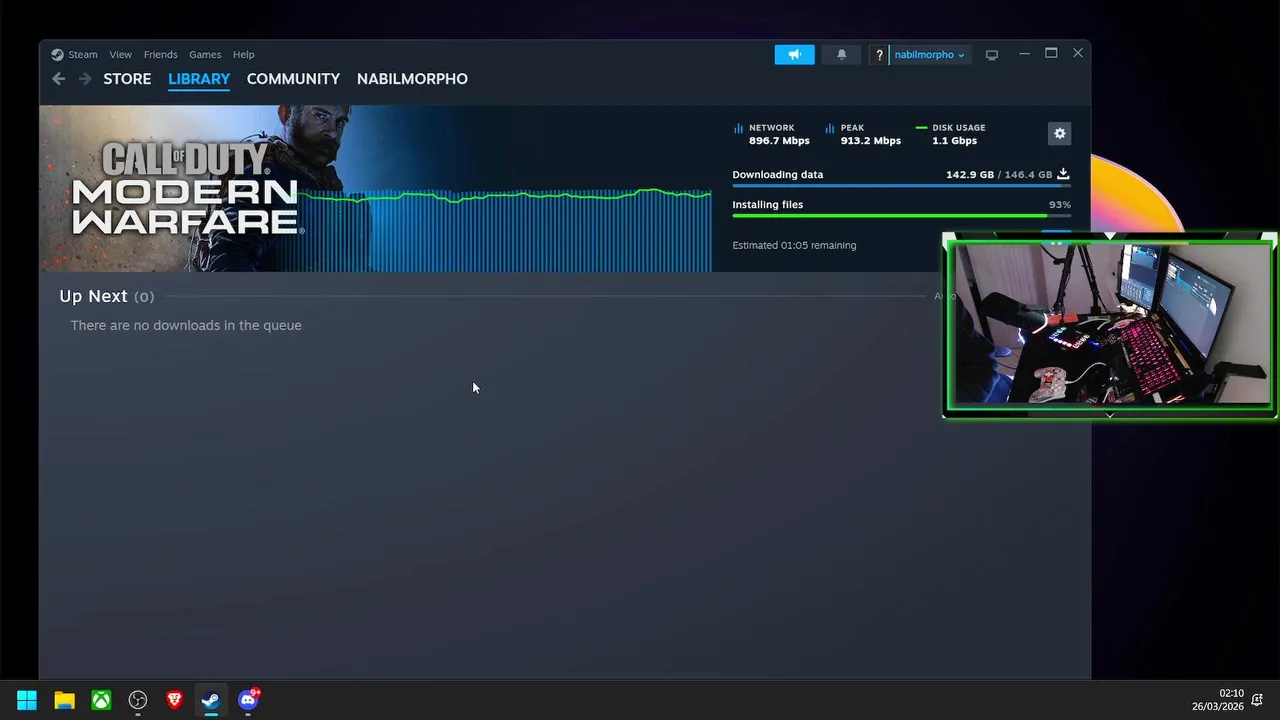The height and width of the screenshot is (720, 1280).
Task: Click the back navigation arrow
Action: [59, 79]
